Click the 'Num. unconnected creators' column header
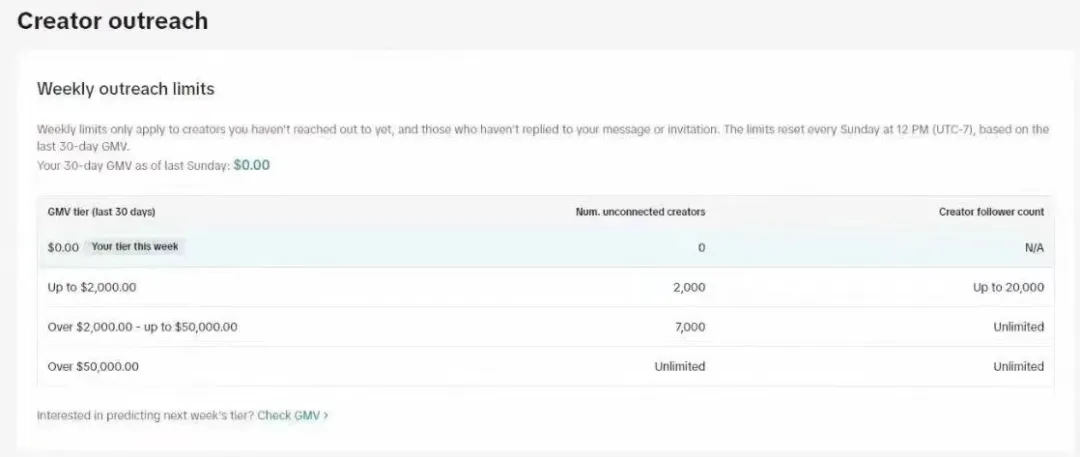The image size is (1080, 457). pyautogui.click(x=640, y=212)
